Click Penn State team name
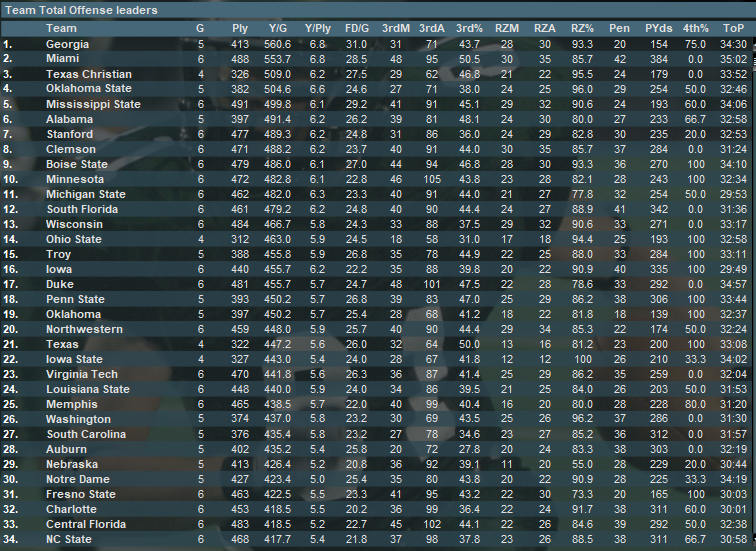Image resolution: width=756 pixels, height=551 pixels. pyautogui.click(x=75, y=299)
